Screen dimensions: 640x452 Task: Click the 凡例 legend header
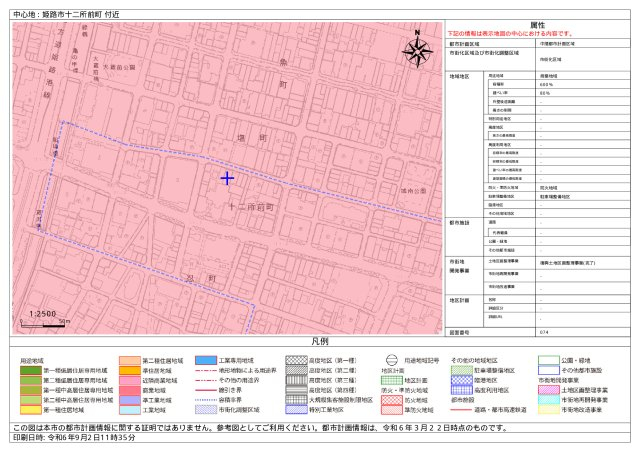[x=320, y=342]
